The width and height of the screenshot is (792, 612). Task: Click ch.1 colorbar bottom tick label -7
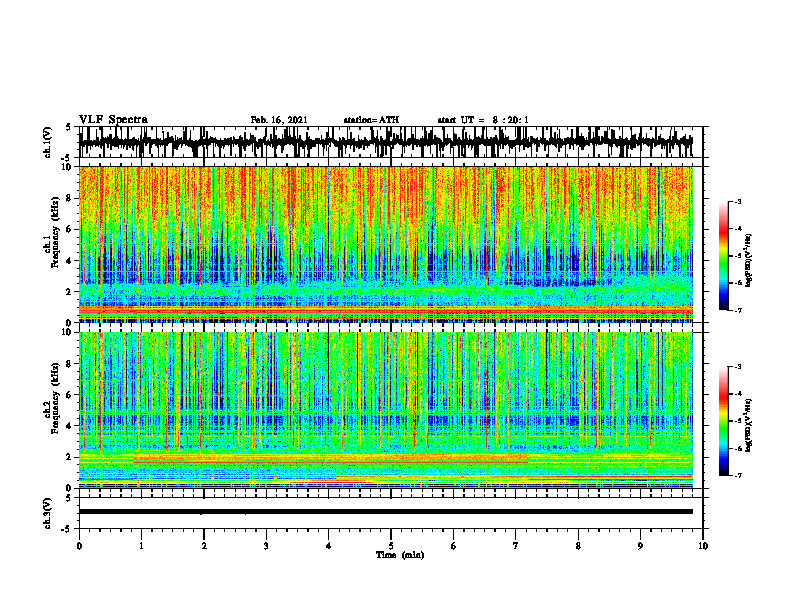[x=738, y=310]
